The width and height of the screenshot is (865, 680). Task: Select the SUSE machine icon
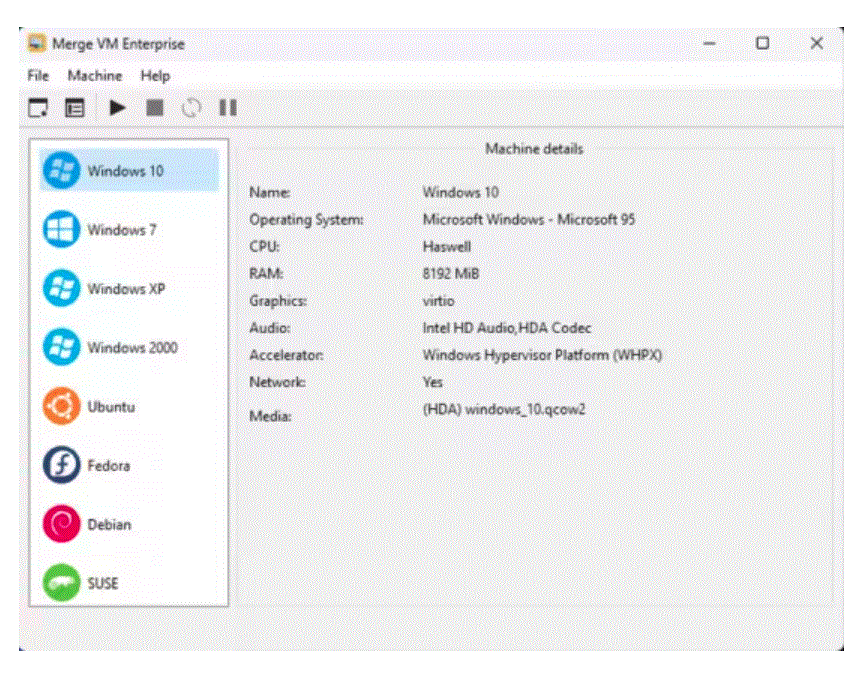click(x=61, y=583)
